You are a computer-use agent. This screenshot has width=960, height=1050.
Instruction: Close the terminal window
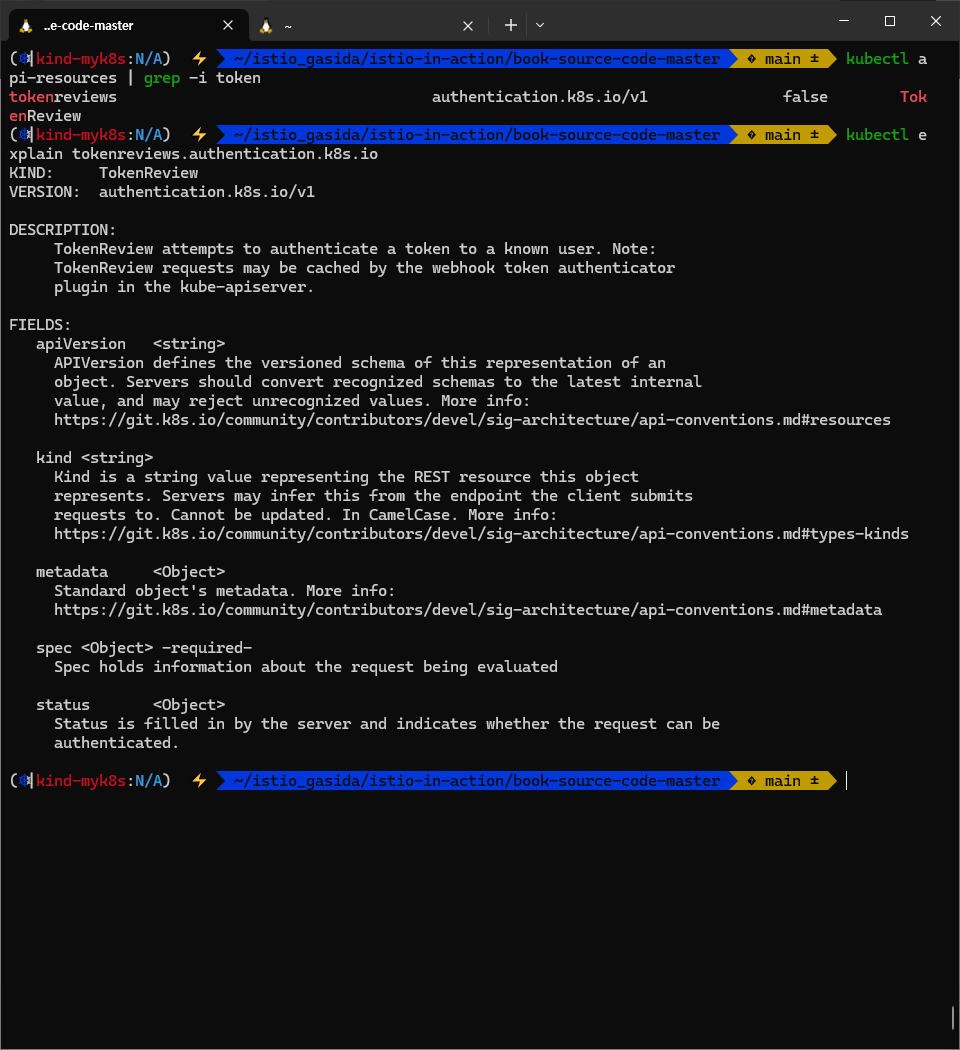tap(936, 21)
